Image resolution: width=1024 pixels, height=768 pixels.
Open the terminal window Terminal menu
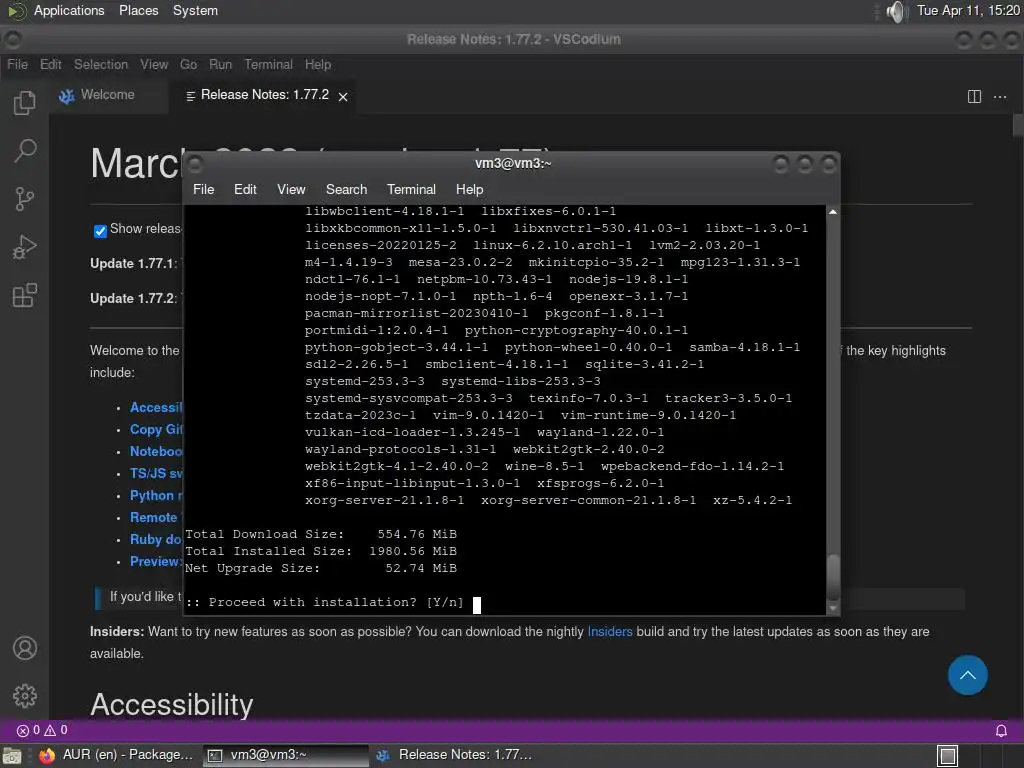pyautogui.click(x=411, y=189)
